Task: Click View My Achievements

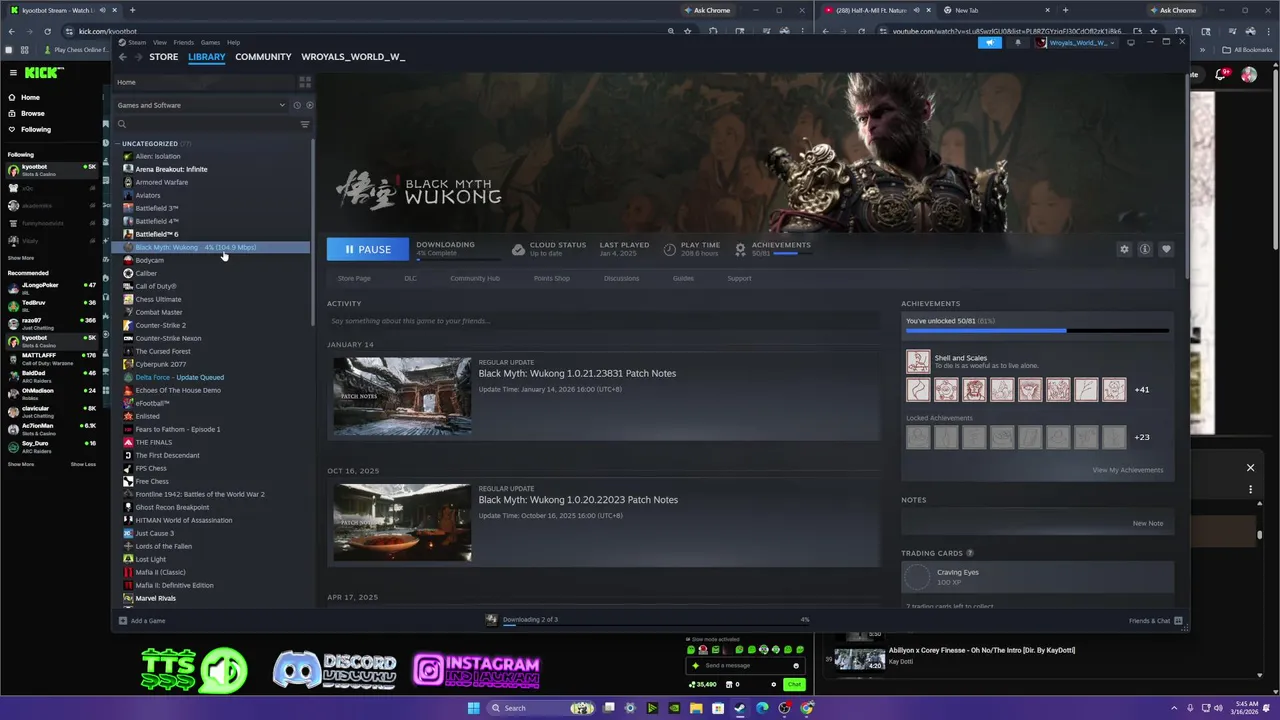Action: [1128, 470]
